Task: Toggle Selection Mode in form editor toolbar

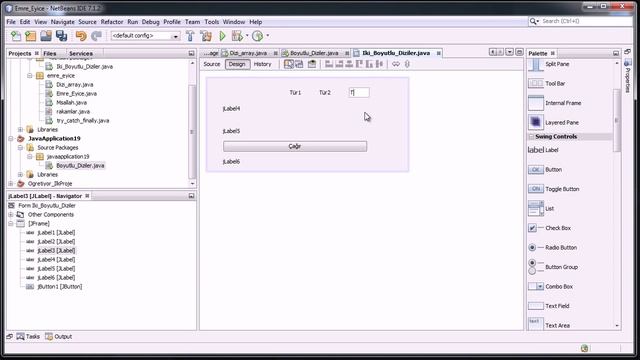Action: pos(289,64)
